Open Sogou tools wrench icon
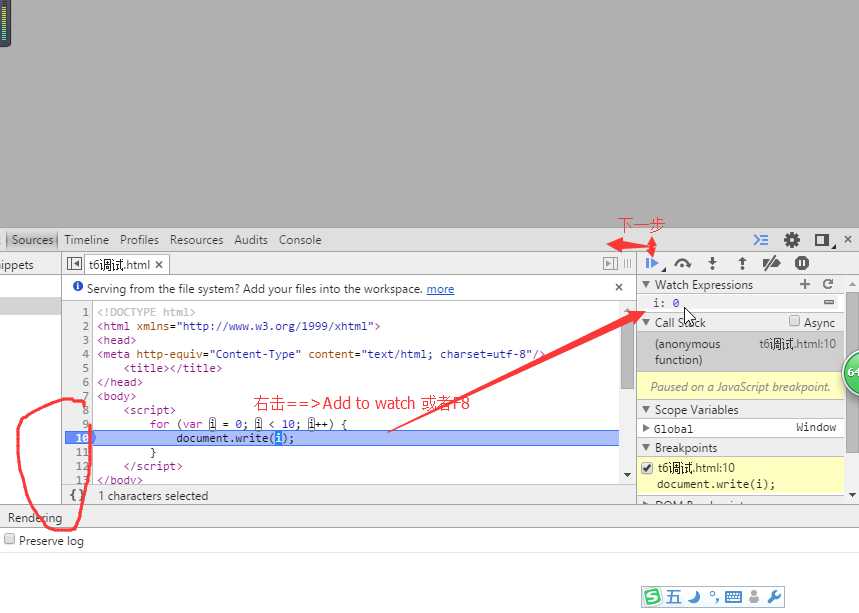859x613 pixels. pyautogui.click(x=774, y=597)
